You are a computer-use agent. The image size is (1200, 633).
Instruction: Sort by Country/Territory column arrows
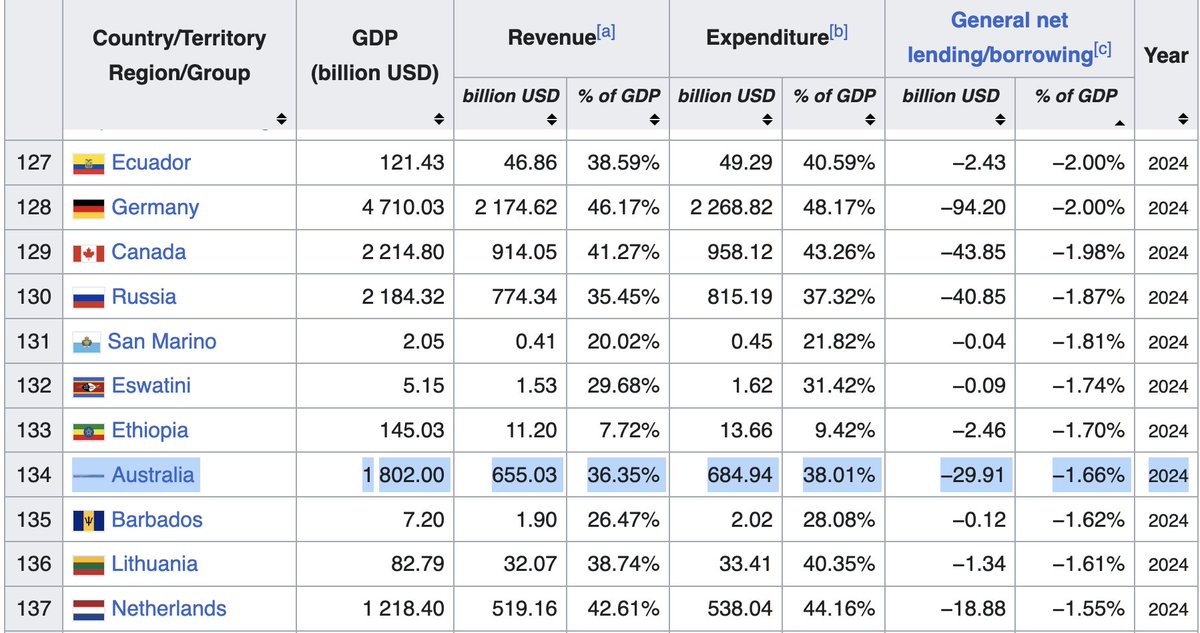click(x=281, y=120)
